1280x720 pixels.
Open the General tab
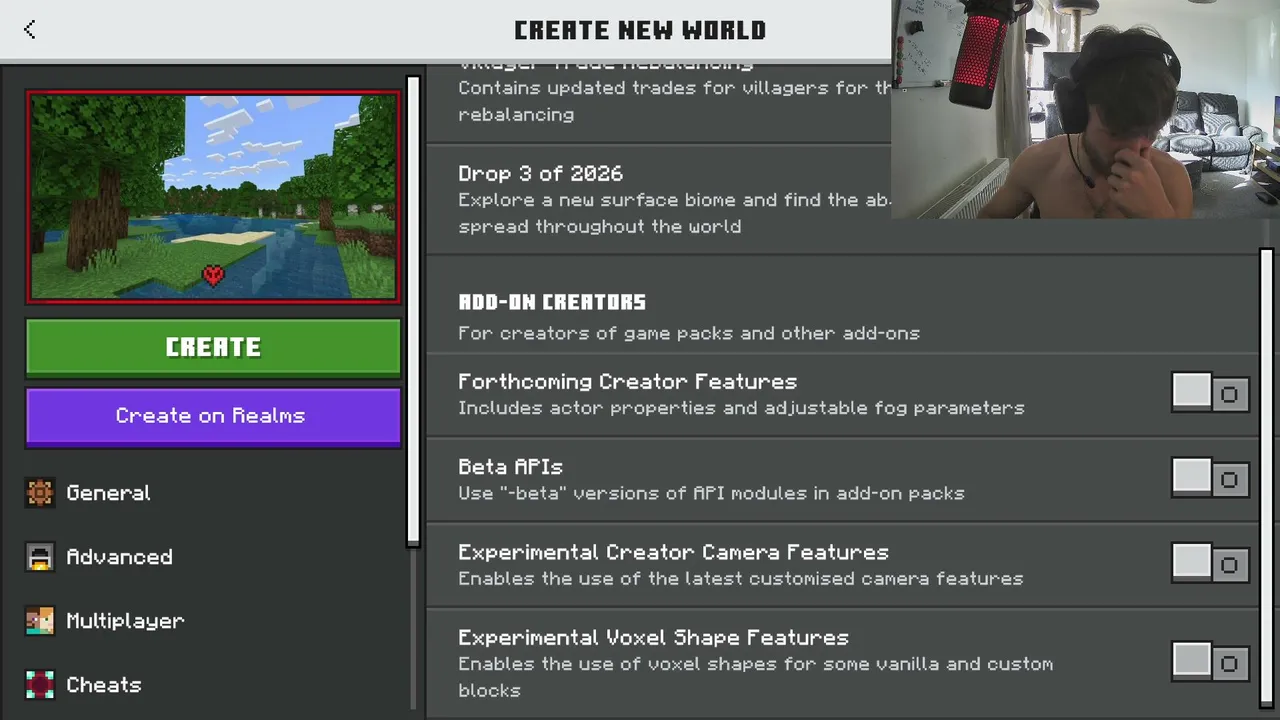coord(213,493)
